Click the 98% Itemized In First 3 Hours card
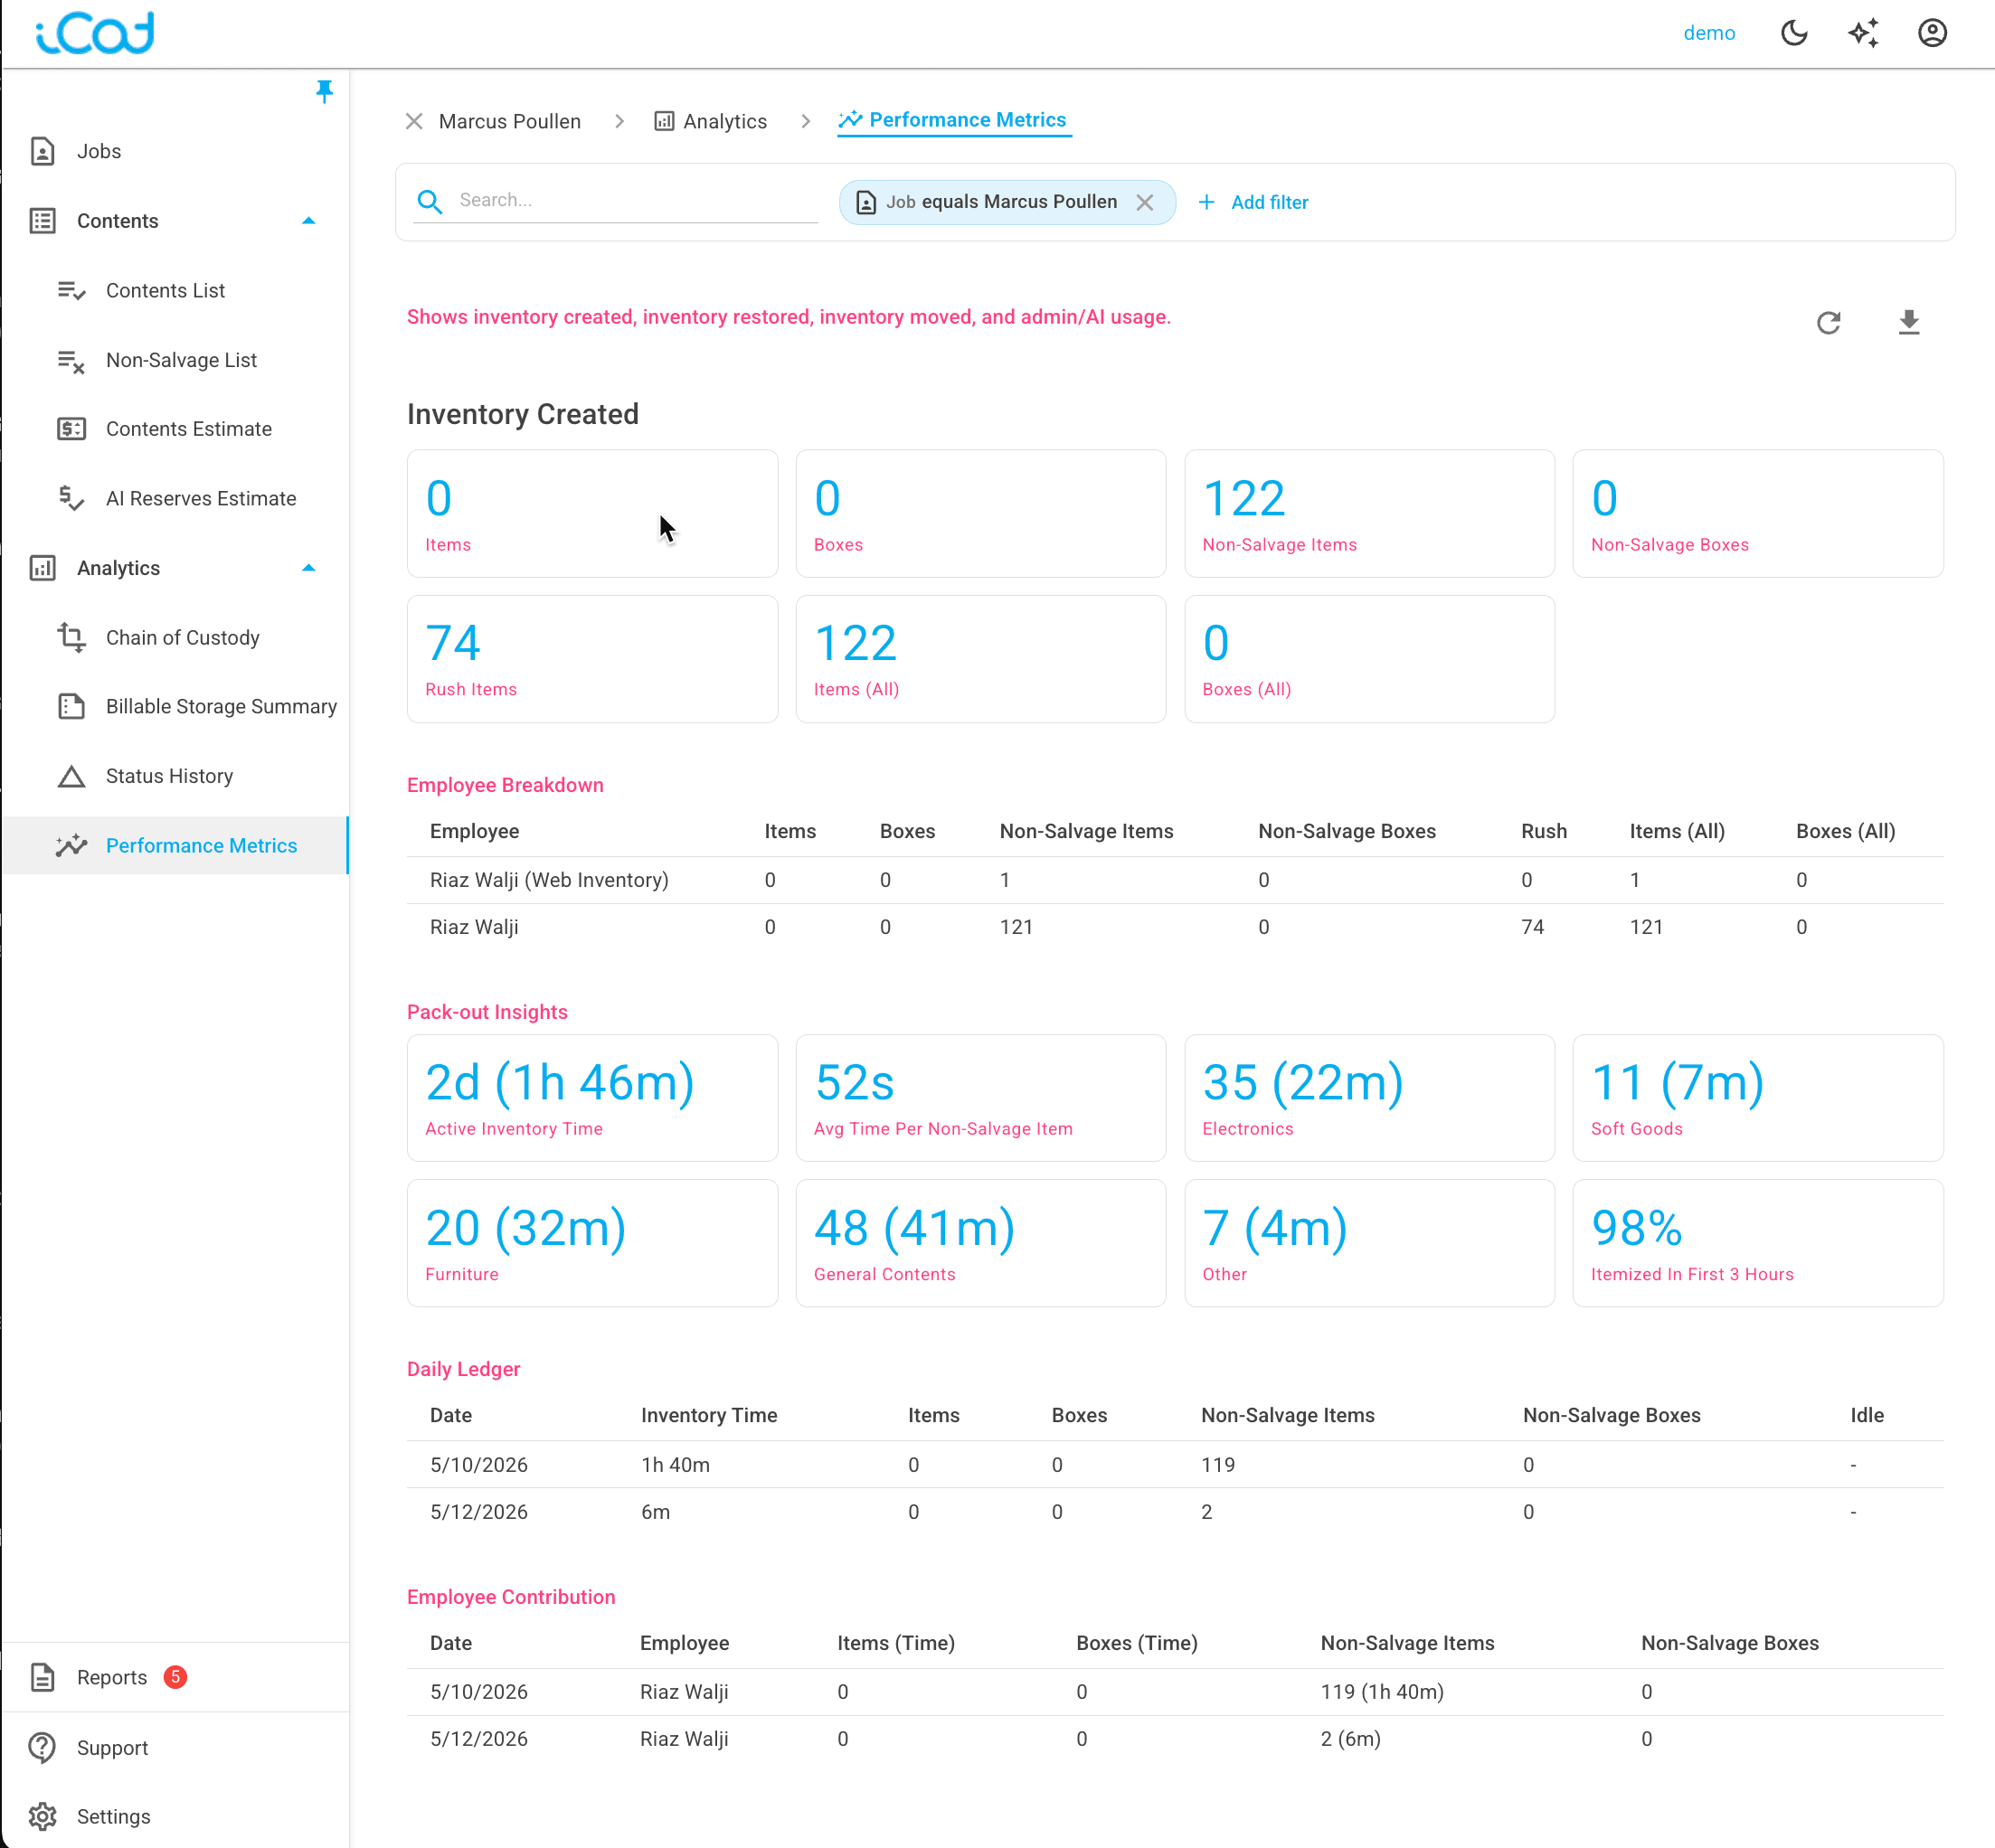Screen dimensions: 1995x1848 tap(1757, 1243)
